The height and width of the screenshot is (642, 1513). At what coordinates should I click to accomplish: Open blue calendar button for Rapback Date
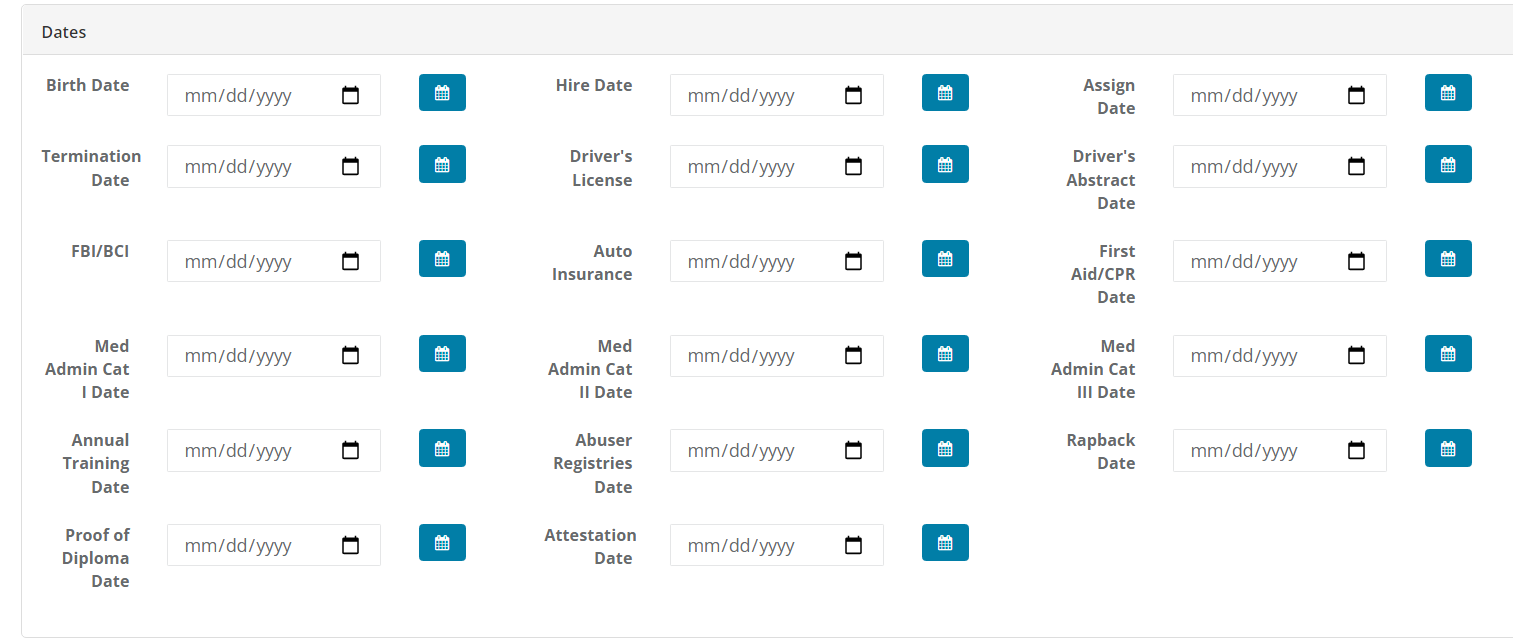[1448, 448]
